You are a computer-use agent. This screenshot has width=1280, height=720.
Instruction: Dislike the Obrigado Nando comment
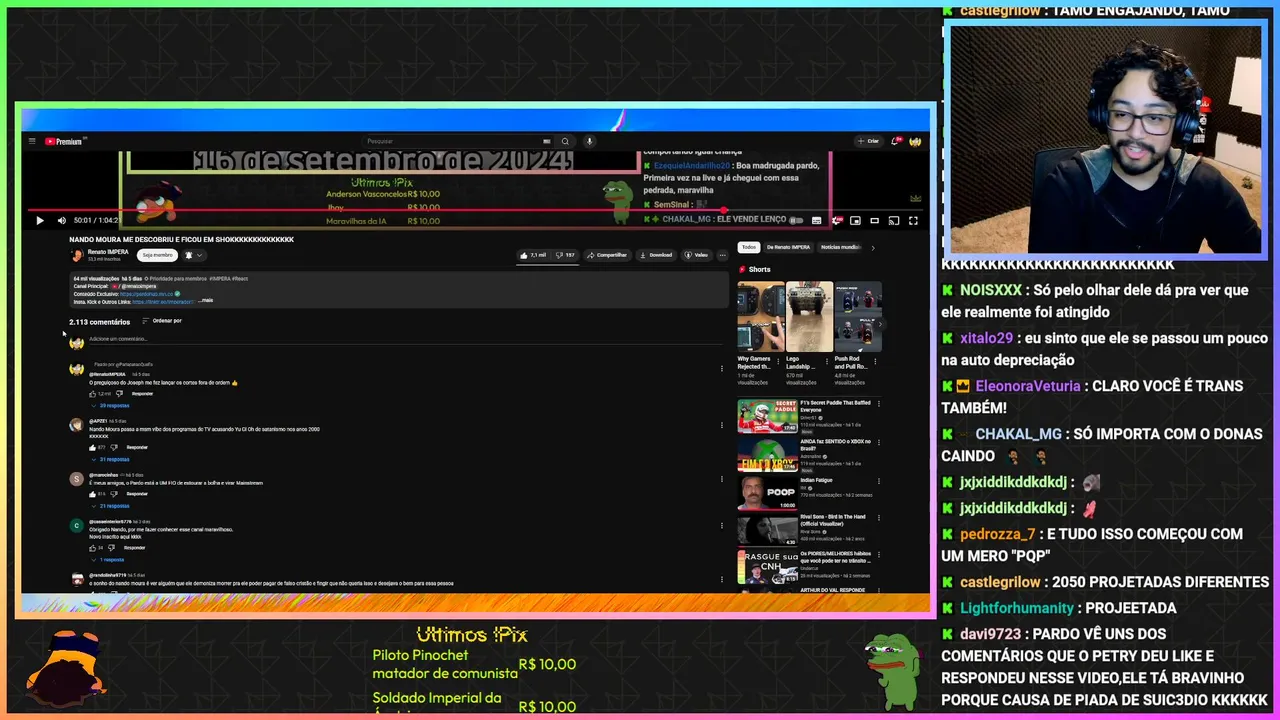point(112,548)
